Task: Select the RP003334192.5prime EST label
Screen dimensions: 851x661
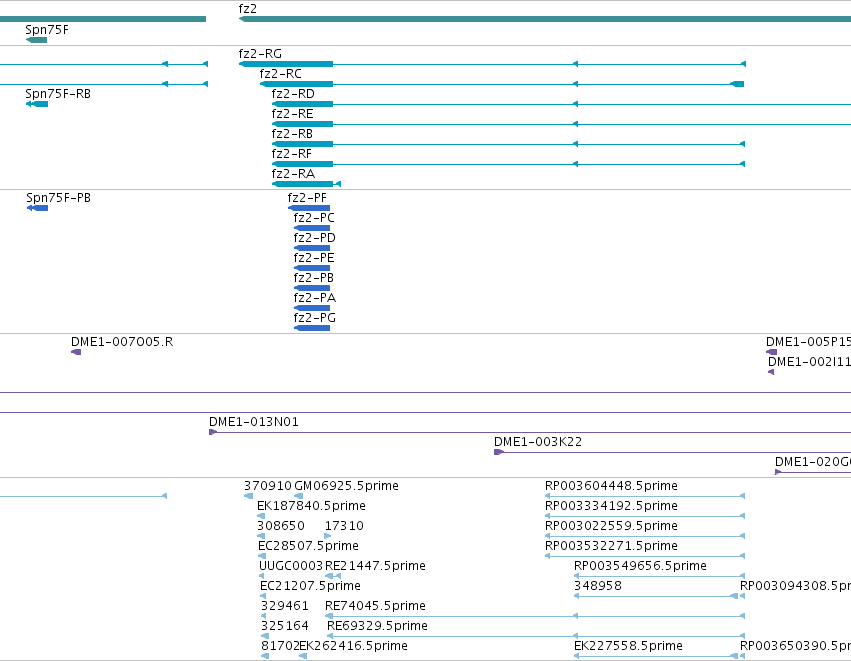Action: point(611,506)
